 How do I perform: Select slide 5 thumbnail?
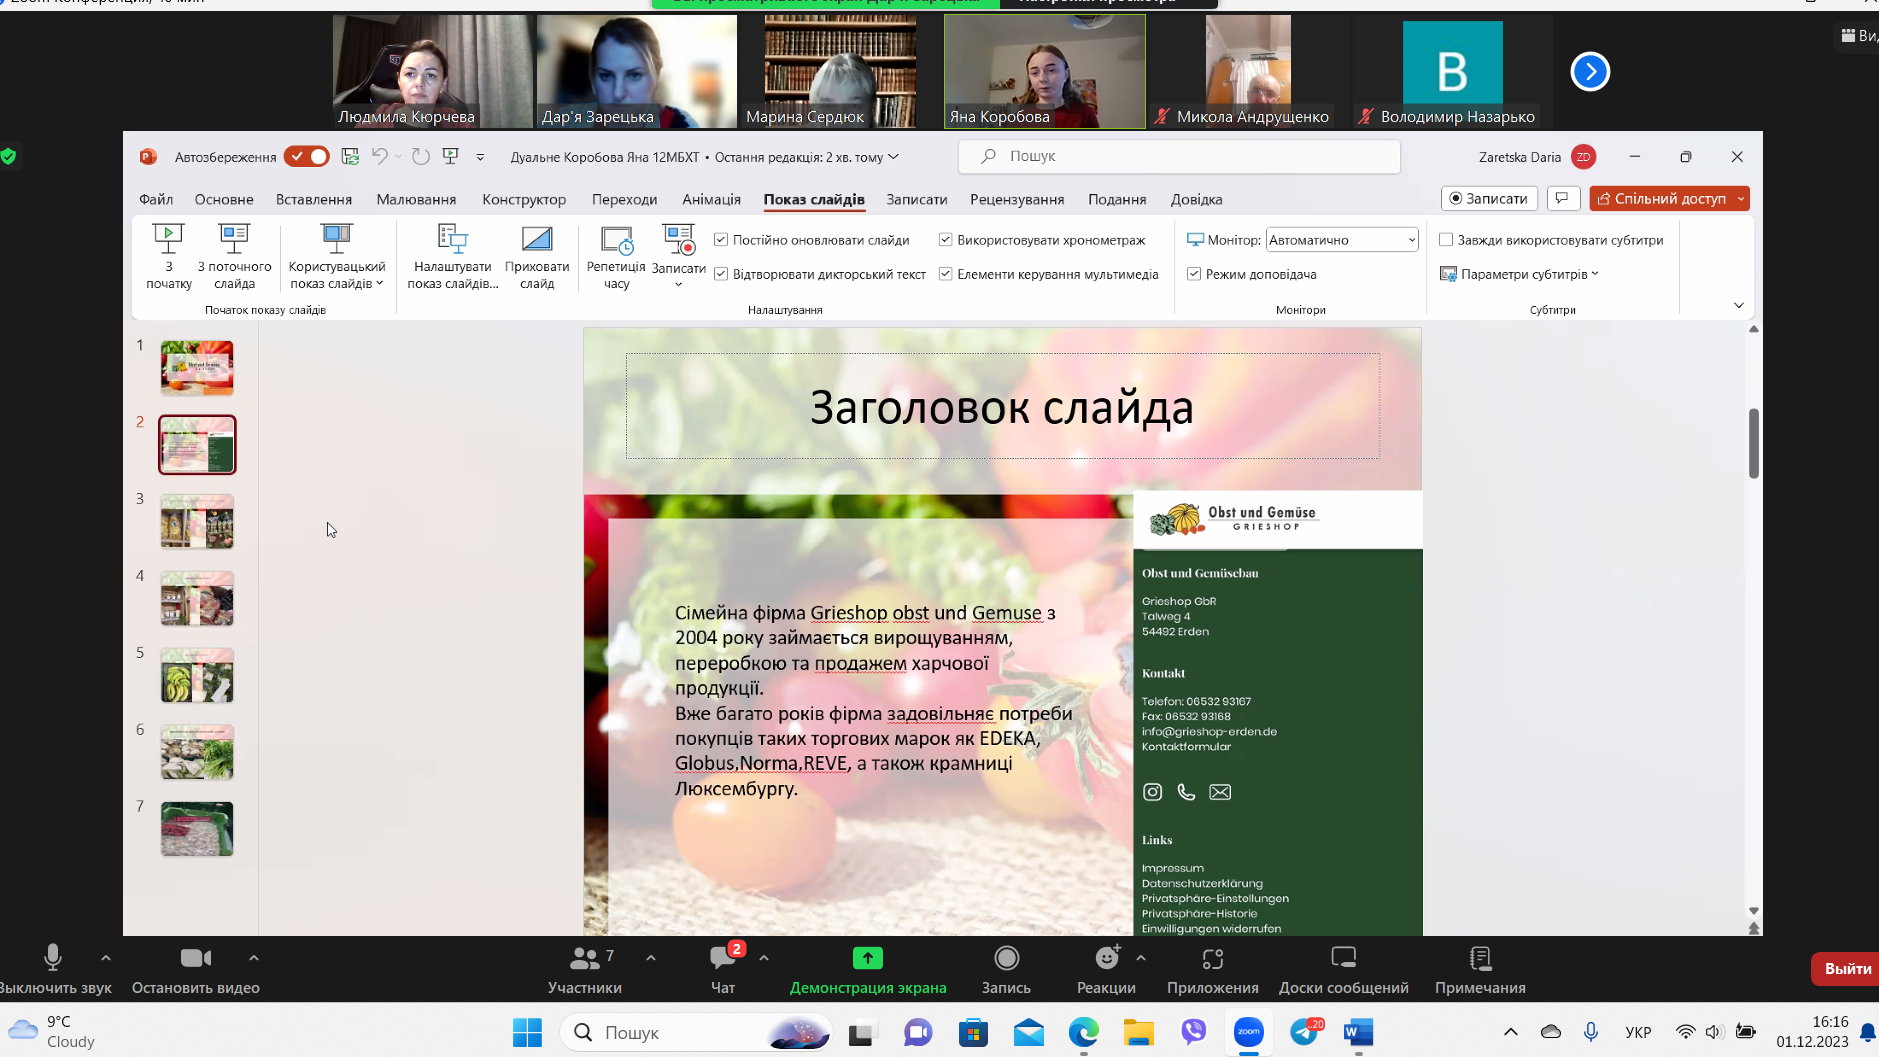point(197,675)
